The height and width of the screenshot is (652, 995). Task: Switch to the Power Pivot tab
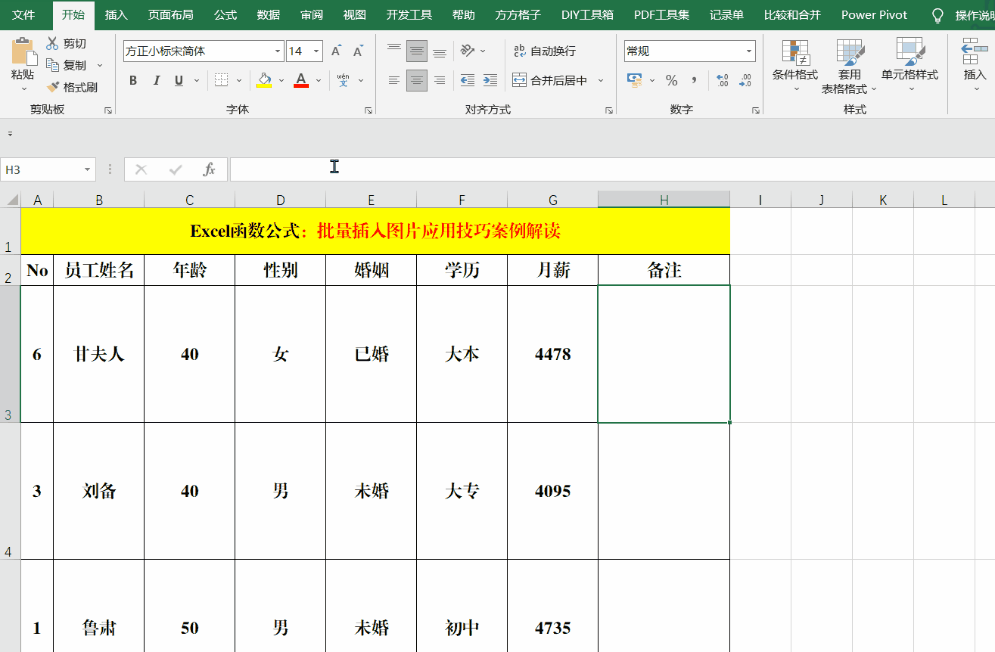[874, 15]
